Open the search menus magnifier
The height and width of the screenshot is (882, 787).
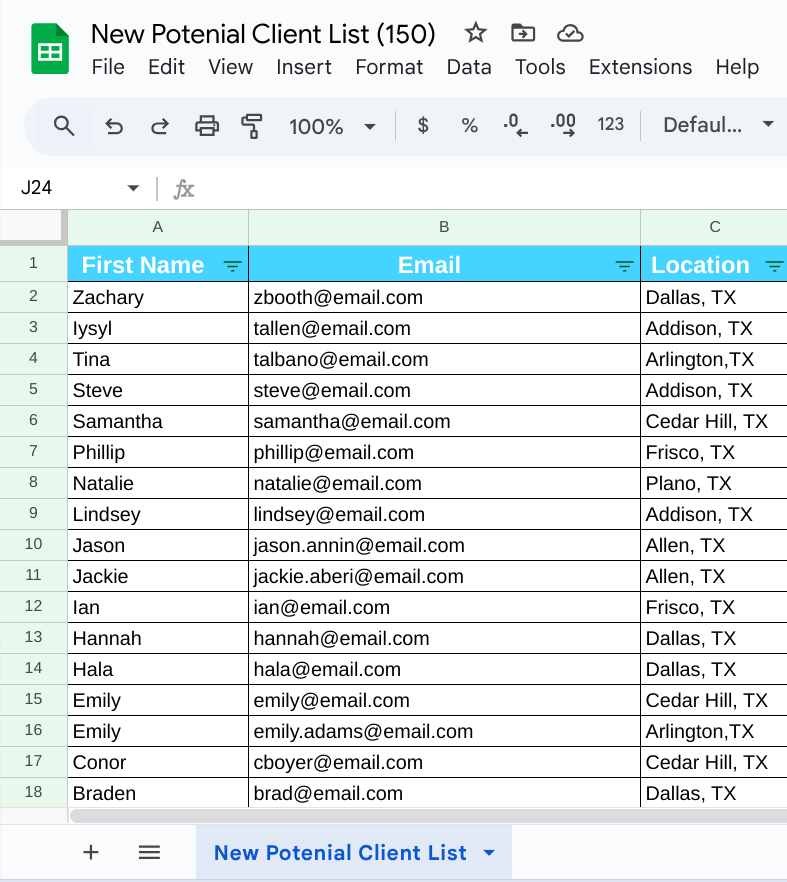click(x=64, y=126)
